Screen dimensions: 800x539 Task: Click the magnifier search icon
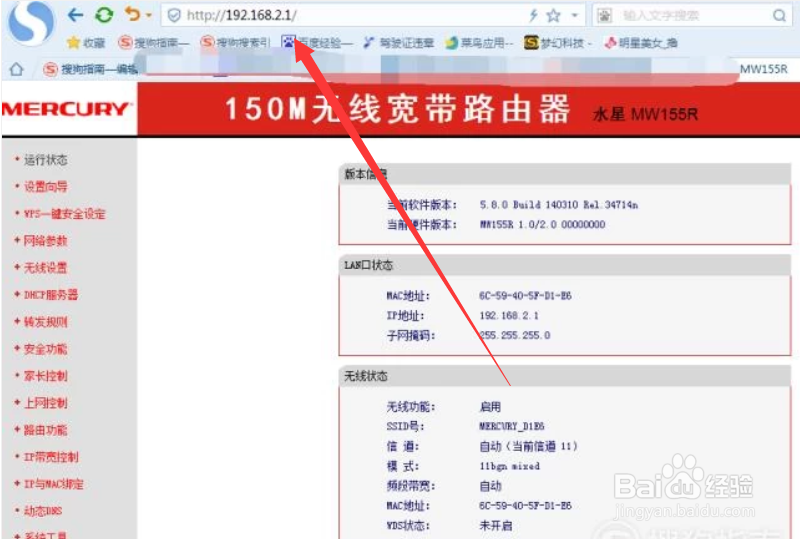[779, 16]
